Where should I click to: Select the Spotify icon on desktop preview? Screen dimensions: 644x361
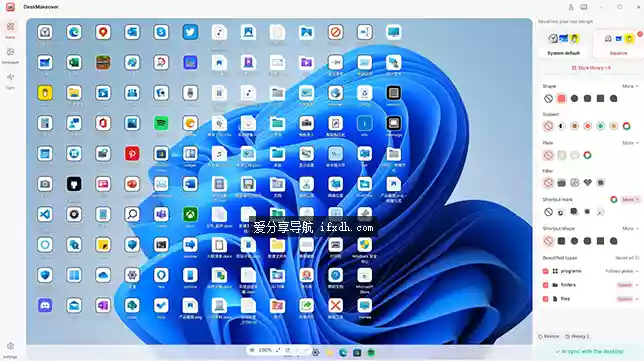click(x=161, y=123)
